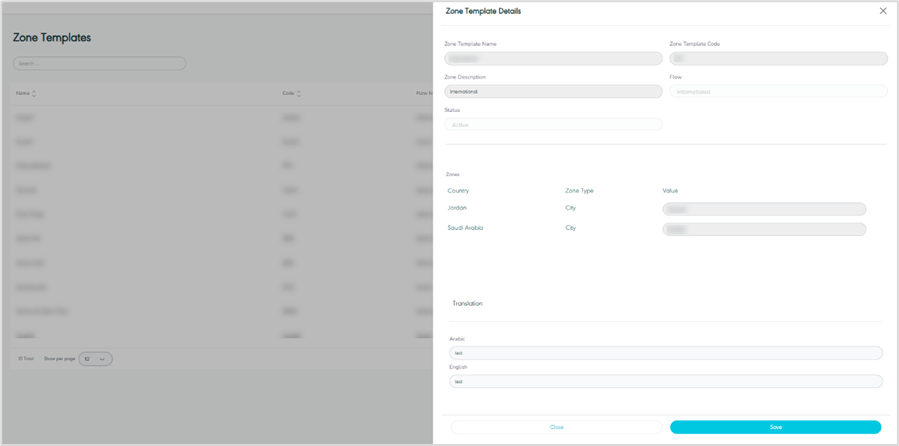Open the Status dropdown showing Active
Screen dimensions: 899x446
553,125
